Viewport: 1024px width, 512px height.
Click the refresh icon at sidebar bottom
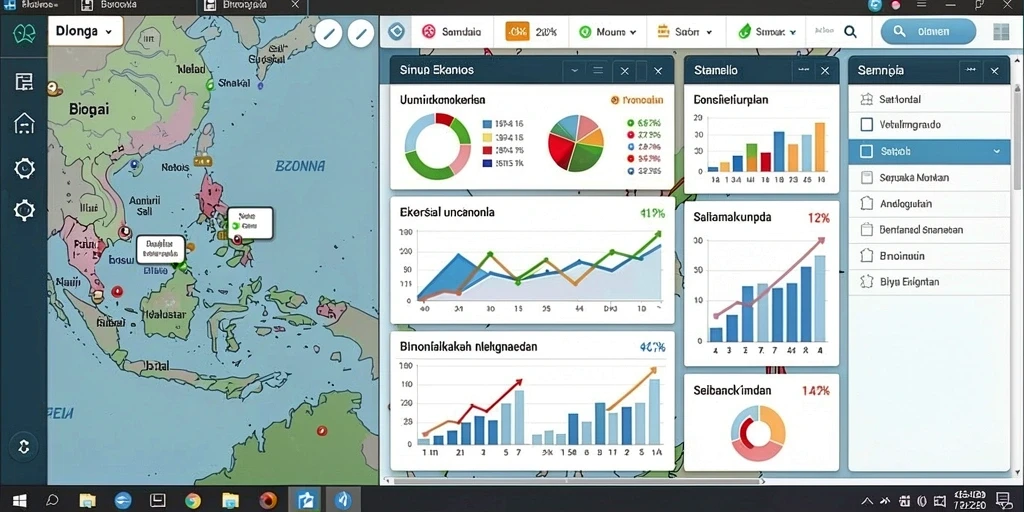click(x=24, y=447)
